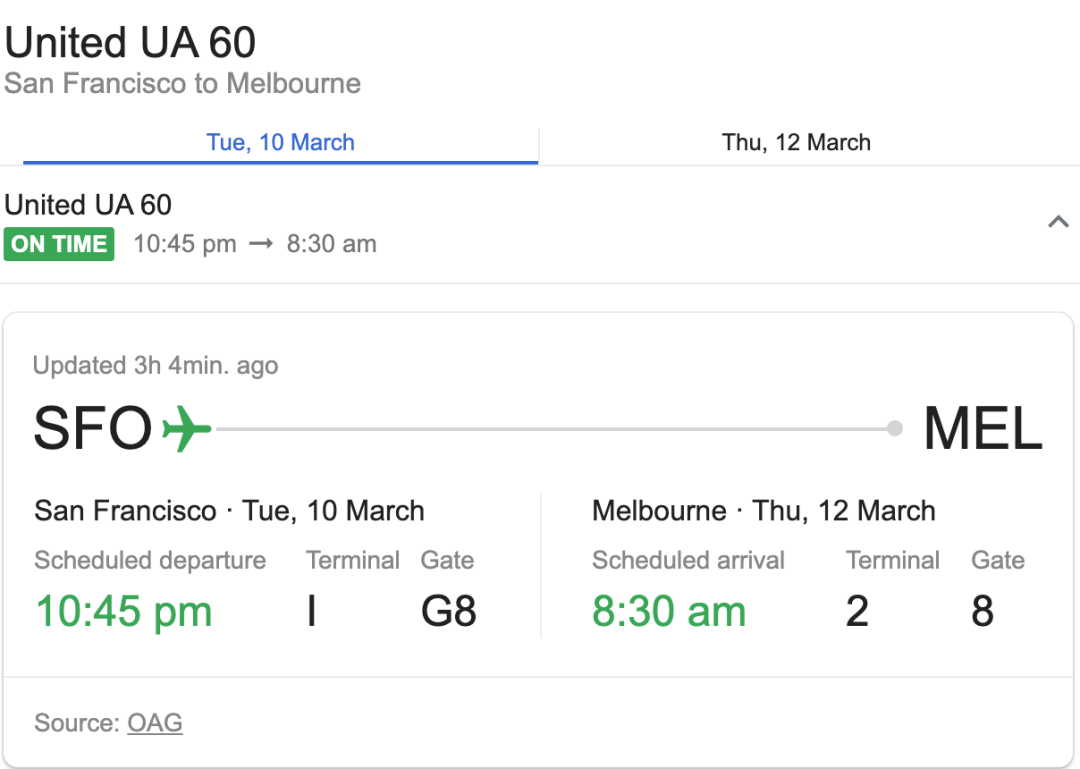The width and height of the screenshot is (1080, 769).
Task: Click "San Francisco · Tue, 10 March" line
Action: [x=229, y=511]
